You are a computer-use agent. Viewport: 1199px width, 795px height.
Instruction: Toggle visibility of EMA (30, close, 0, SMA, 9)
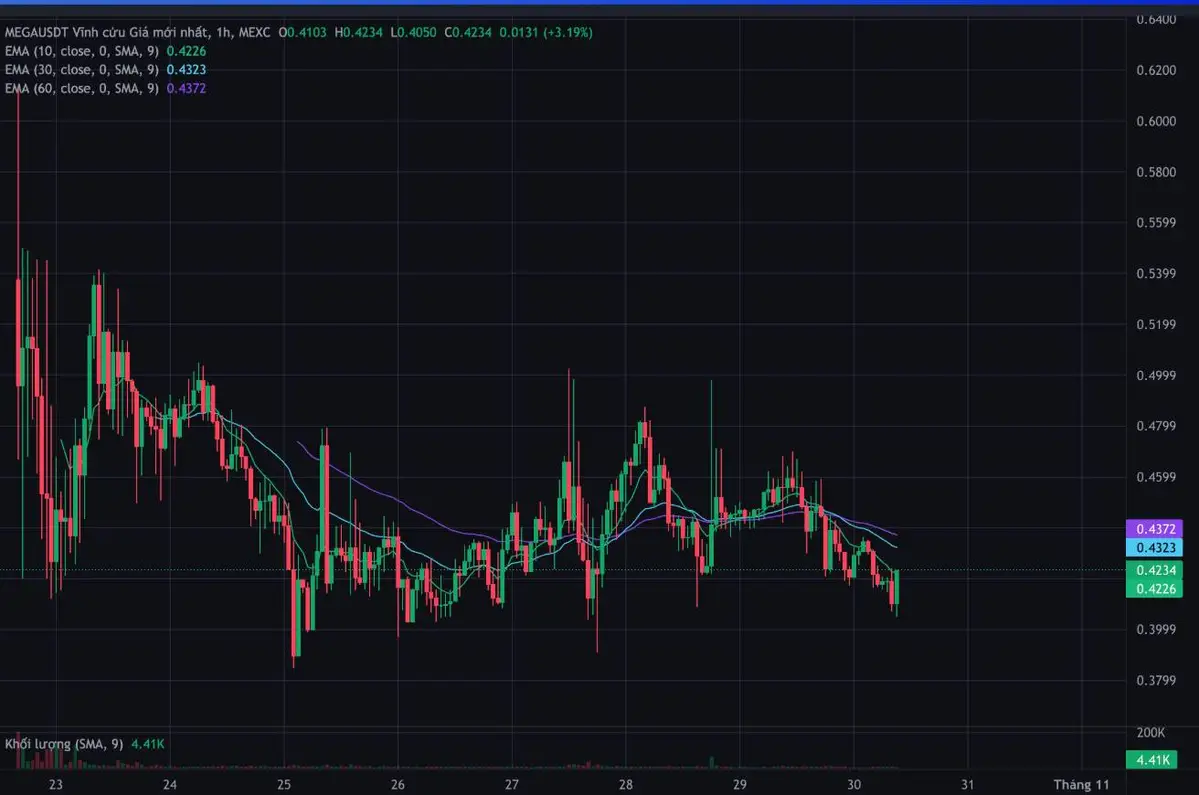tap(80, 69)
